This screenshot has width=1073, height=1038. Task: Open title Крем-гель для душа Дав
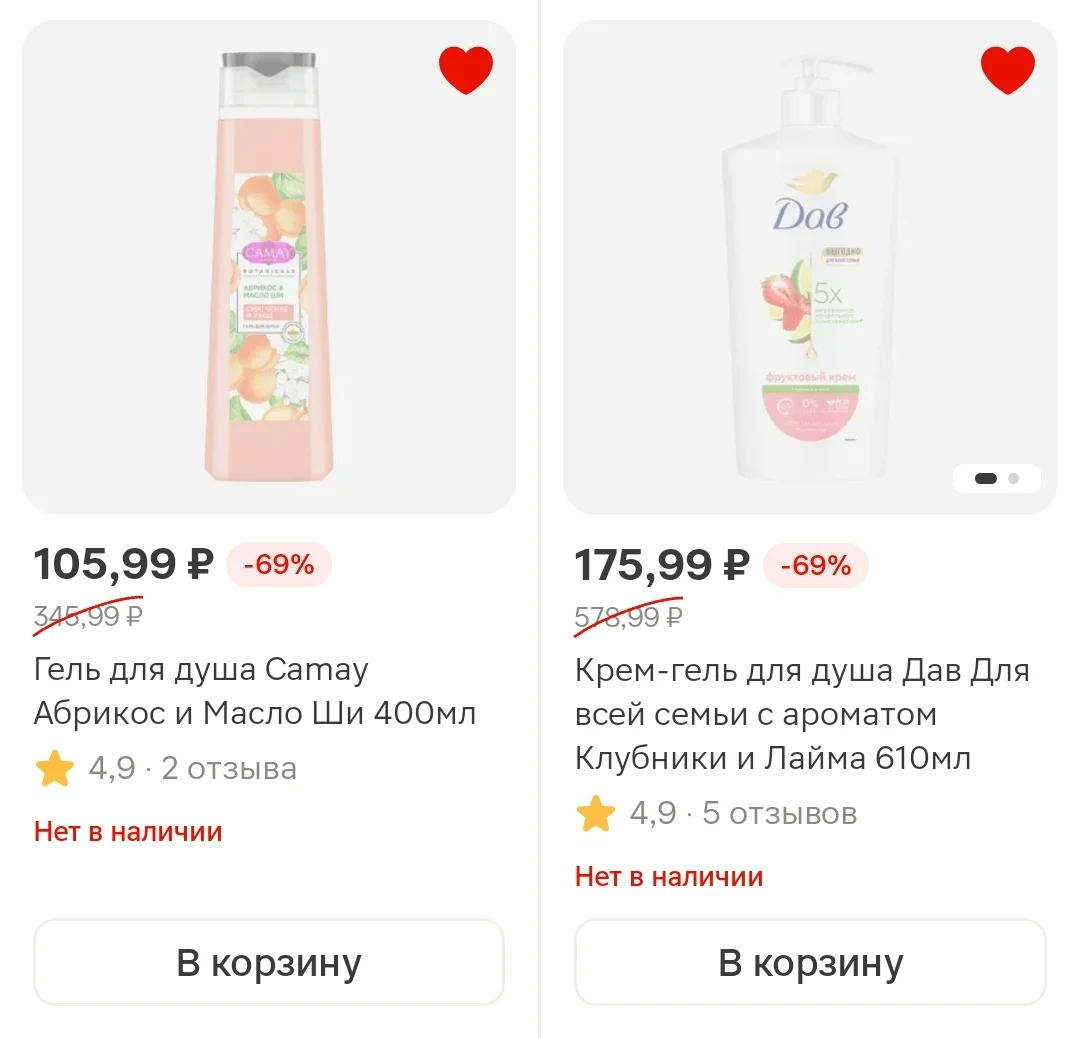[802, 714]
